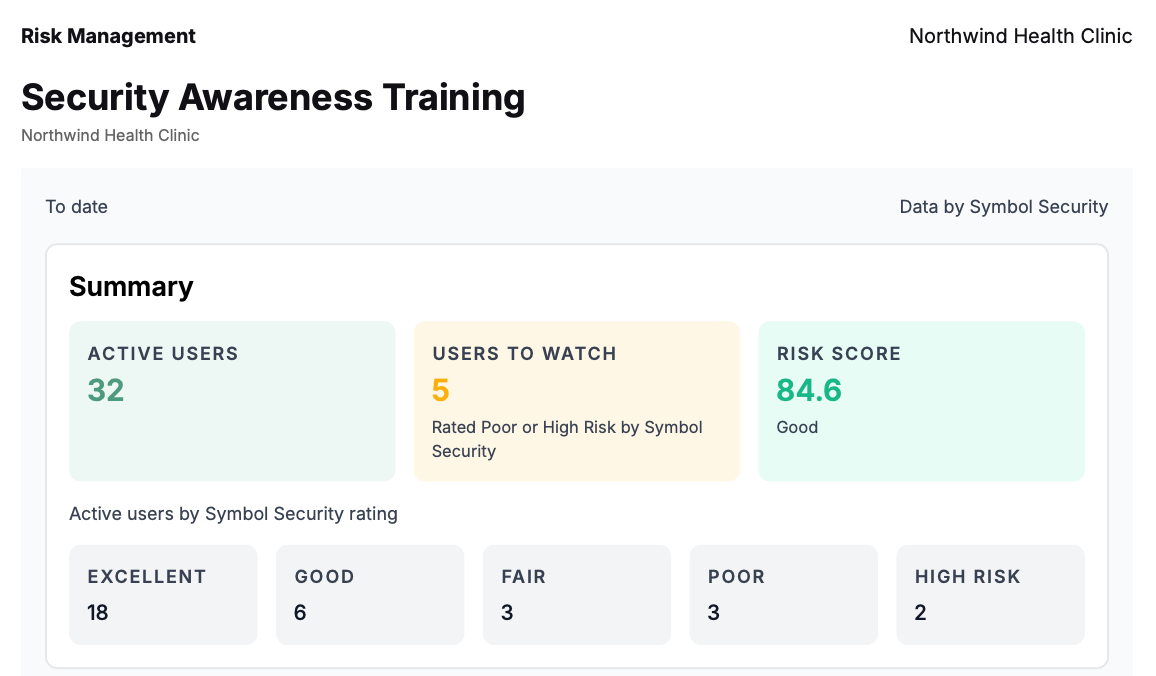Select the Poor rating tile
Screen dimensions: 1156x676
pyautogui.click(x=784, y=595)
